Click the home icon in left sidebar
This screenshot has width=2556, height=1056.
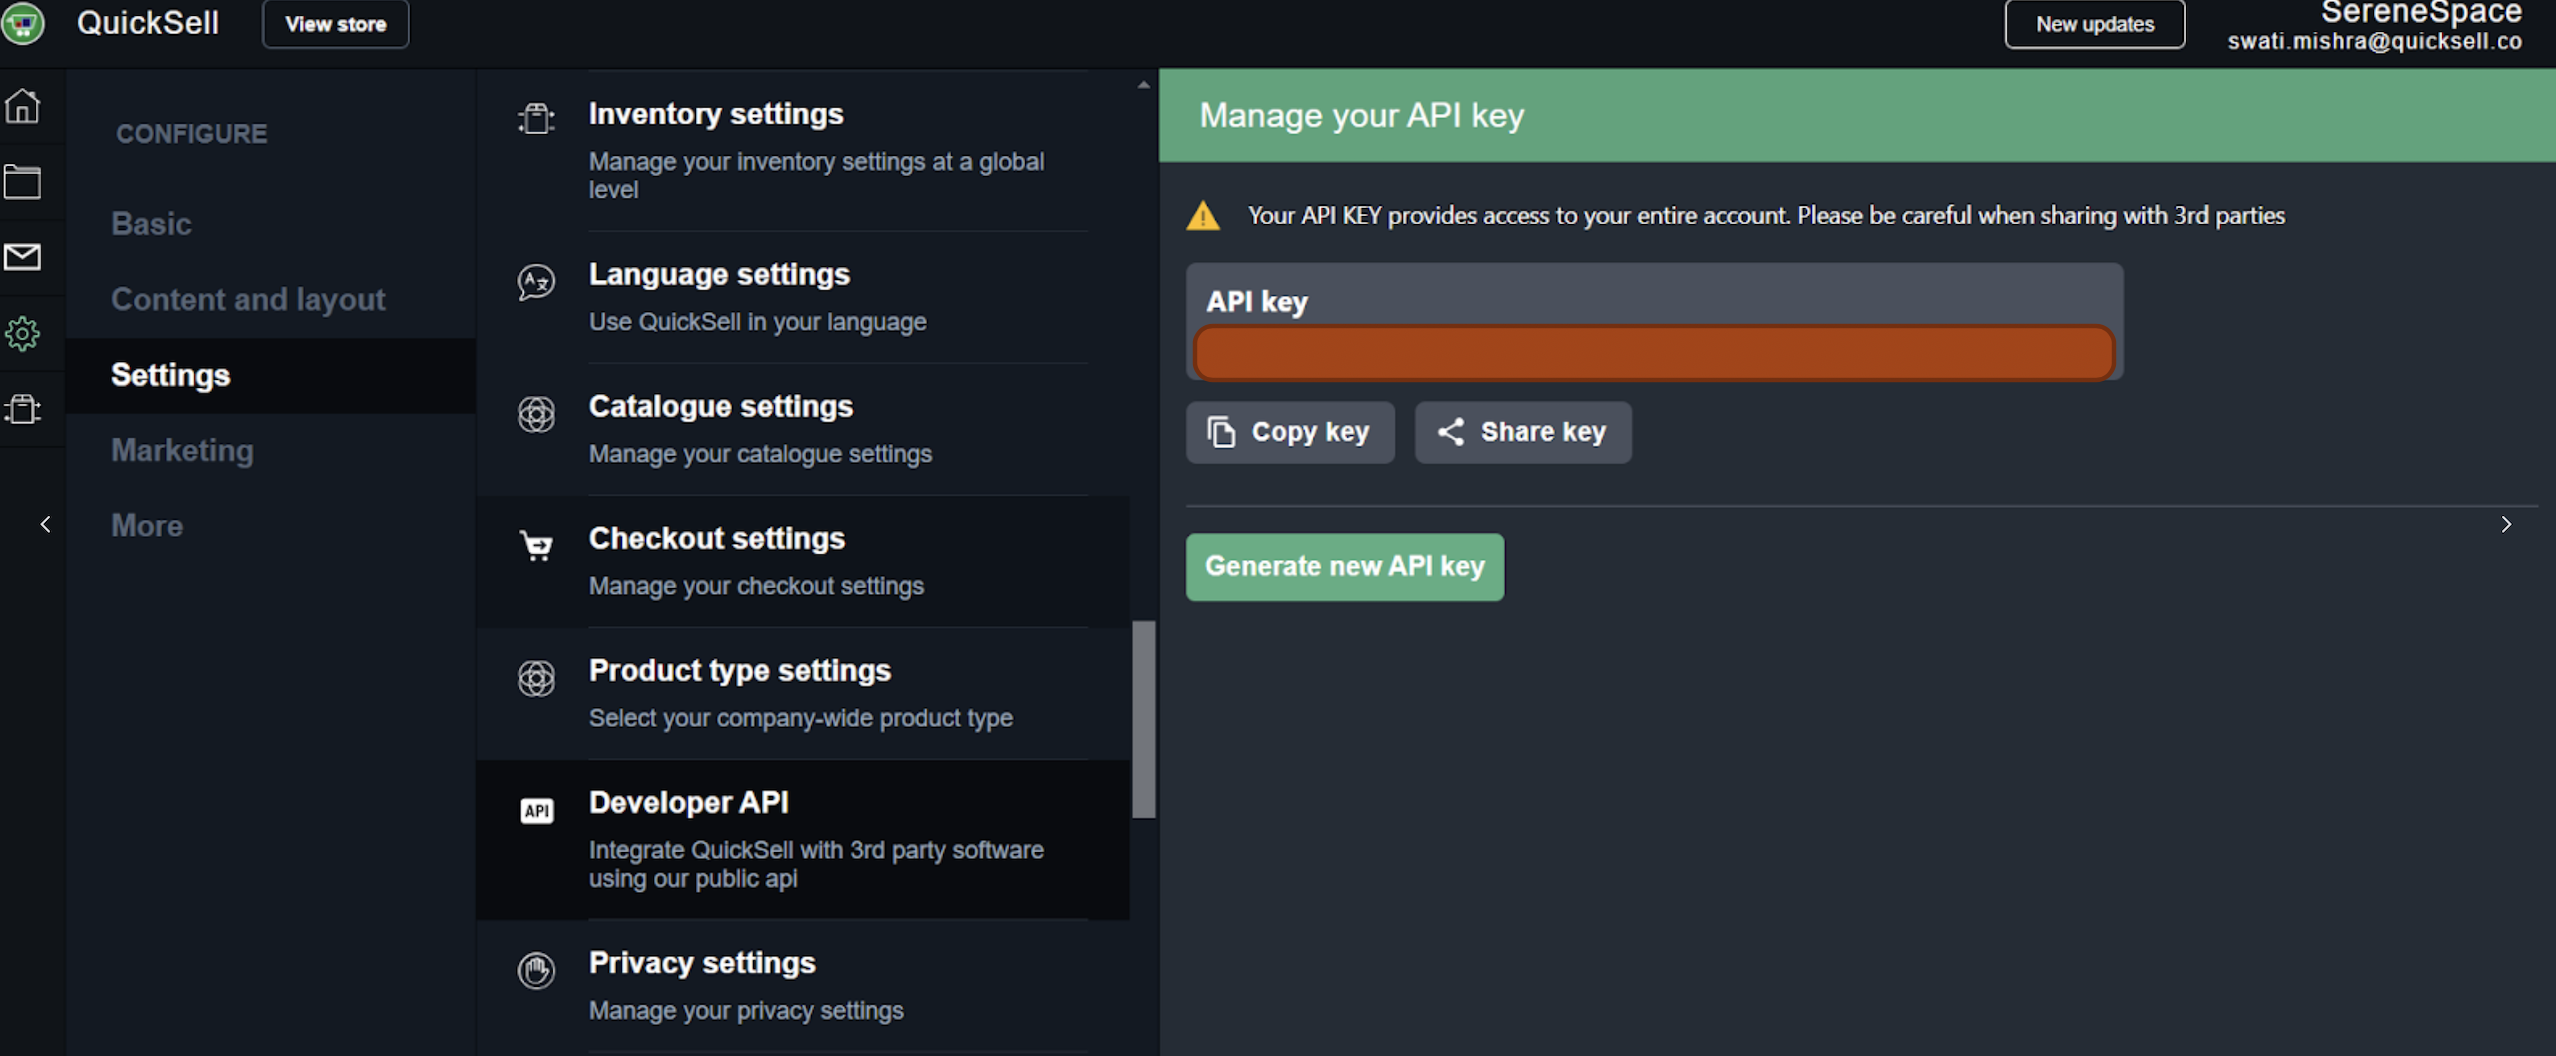coord(22,106)
